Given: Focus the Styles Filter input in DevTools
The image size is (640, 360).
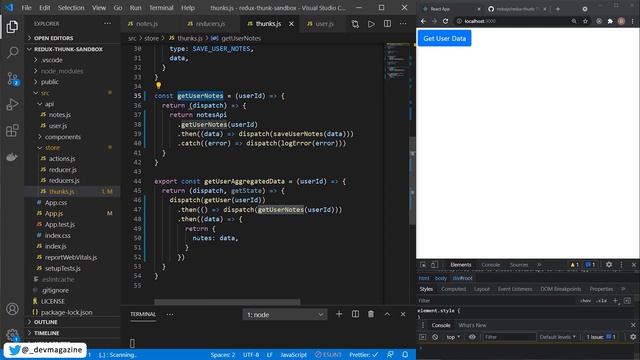Looking at the screenshot, I should point(496,301).
